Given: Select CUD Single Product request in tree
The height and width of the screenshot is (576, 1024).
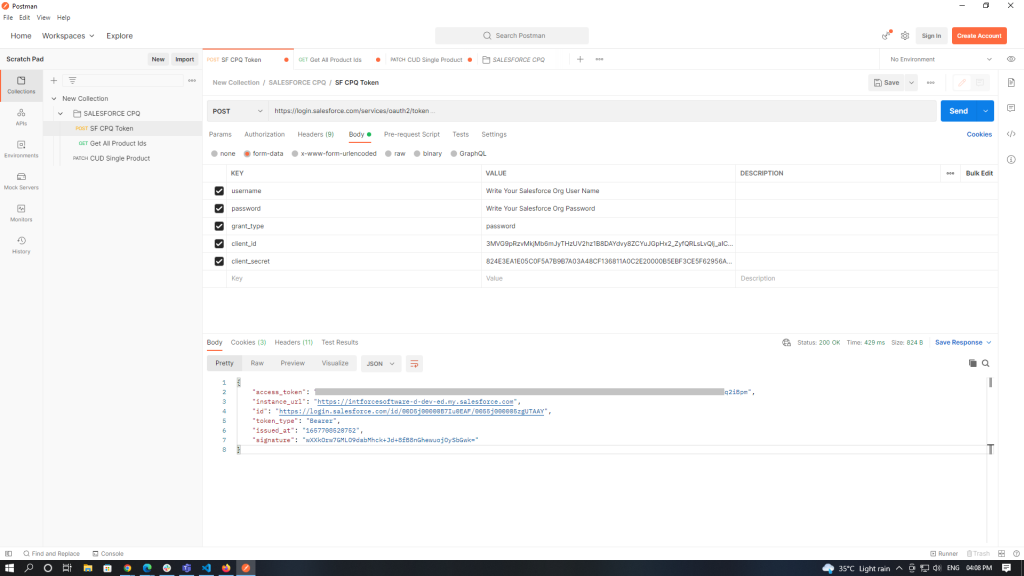Looking at the screenshot, I should coord(120,159).
